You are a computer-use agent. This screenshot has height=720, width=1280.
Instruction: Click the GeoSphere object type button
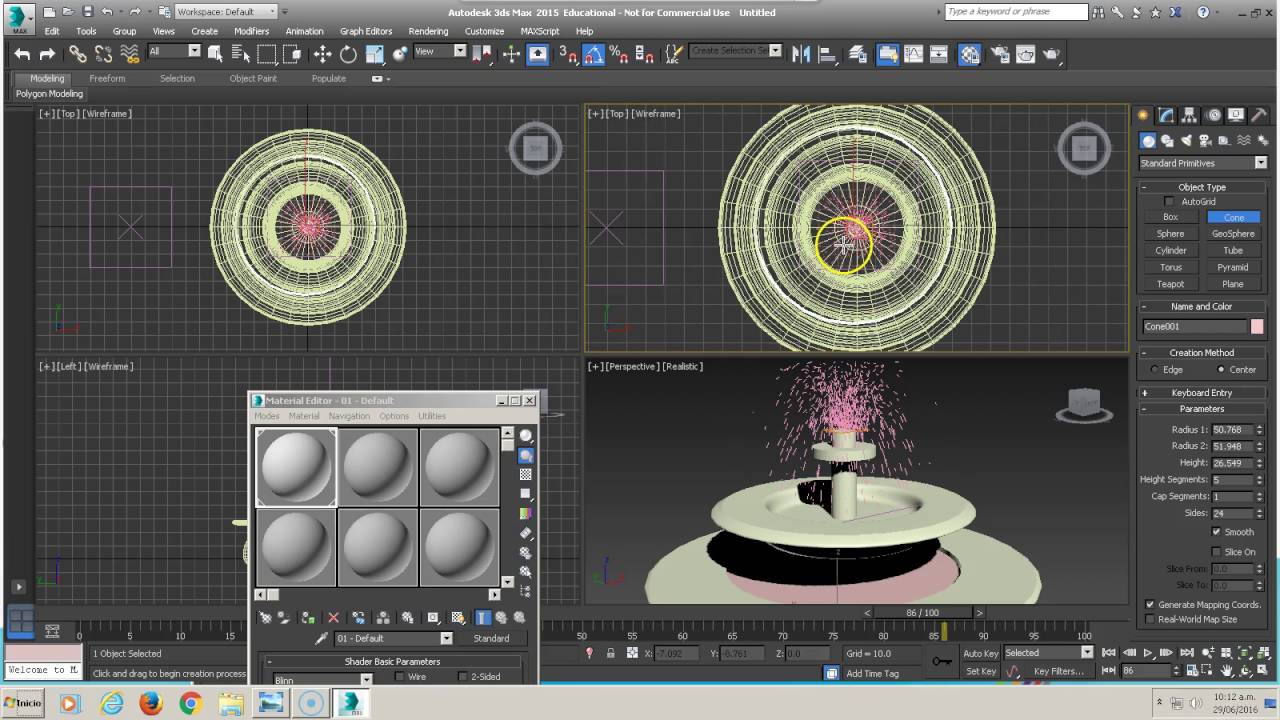point(1233,234)
